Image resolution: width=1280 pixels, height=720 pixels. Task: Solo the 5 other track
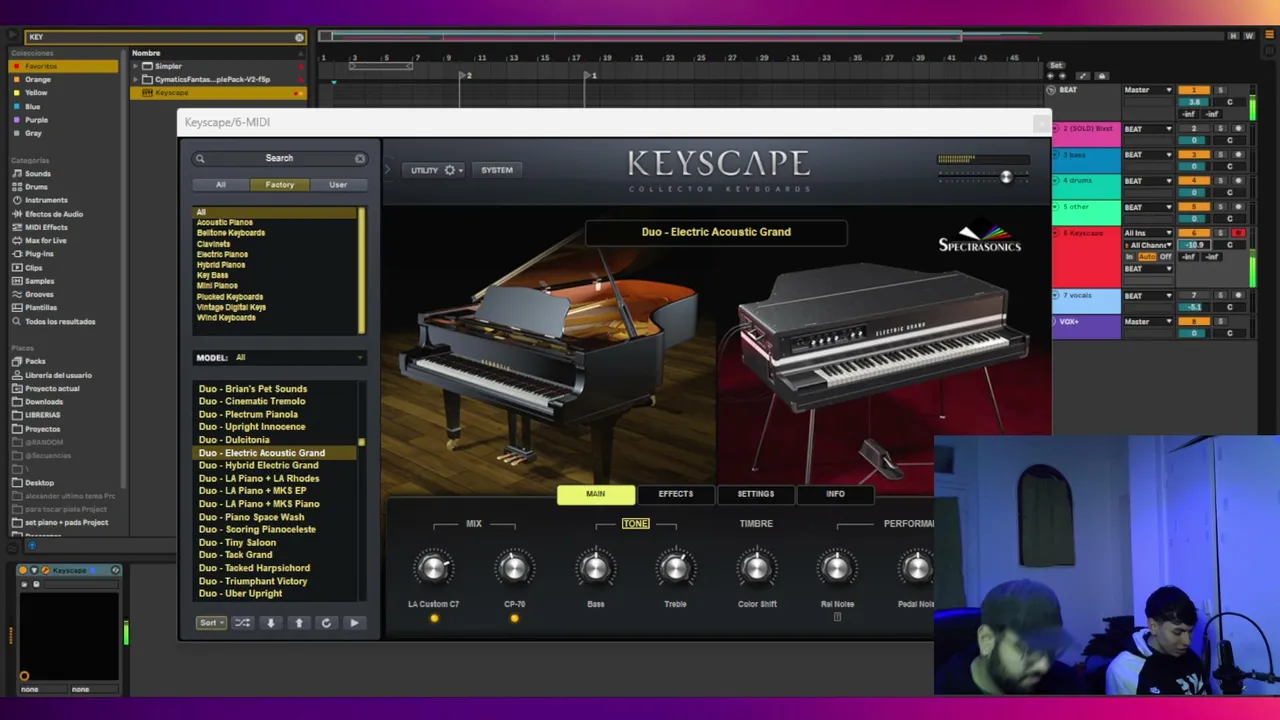click(x=1220, y=207)
